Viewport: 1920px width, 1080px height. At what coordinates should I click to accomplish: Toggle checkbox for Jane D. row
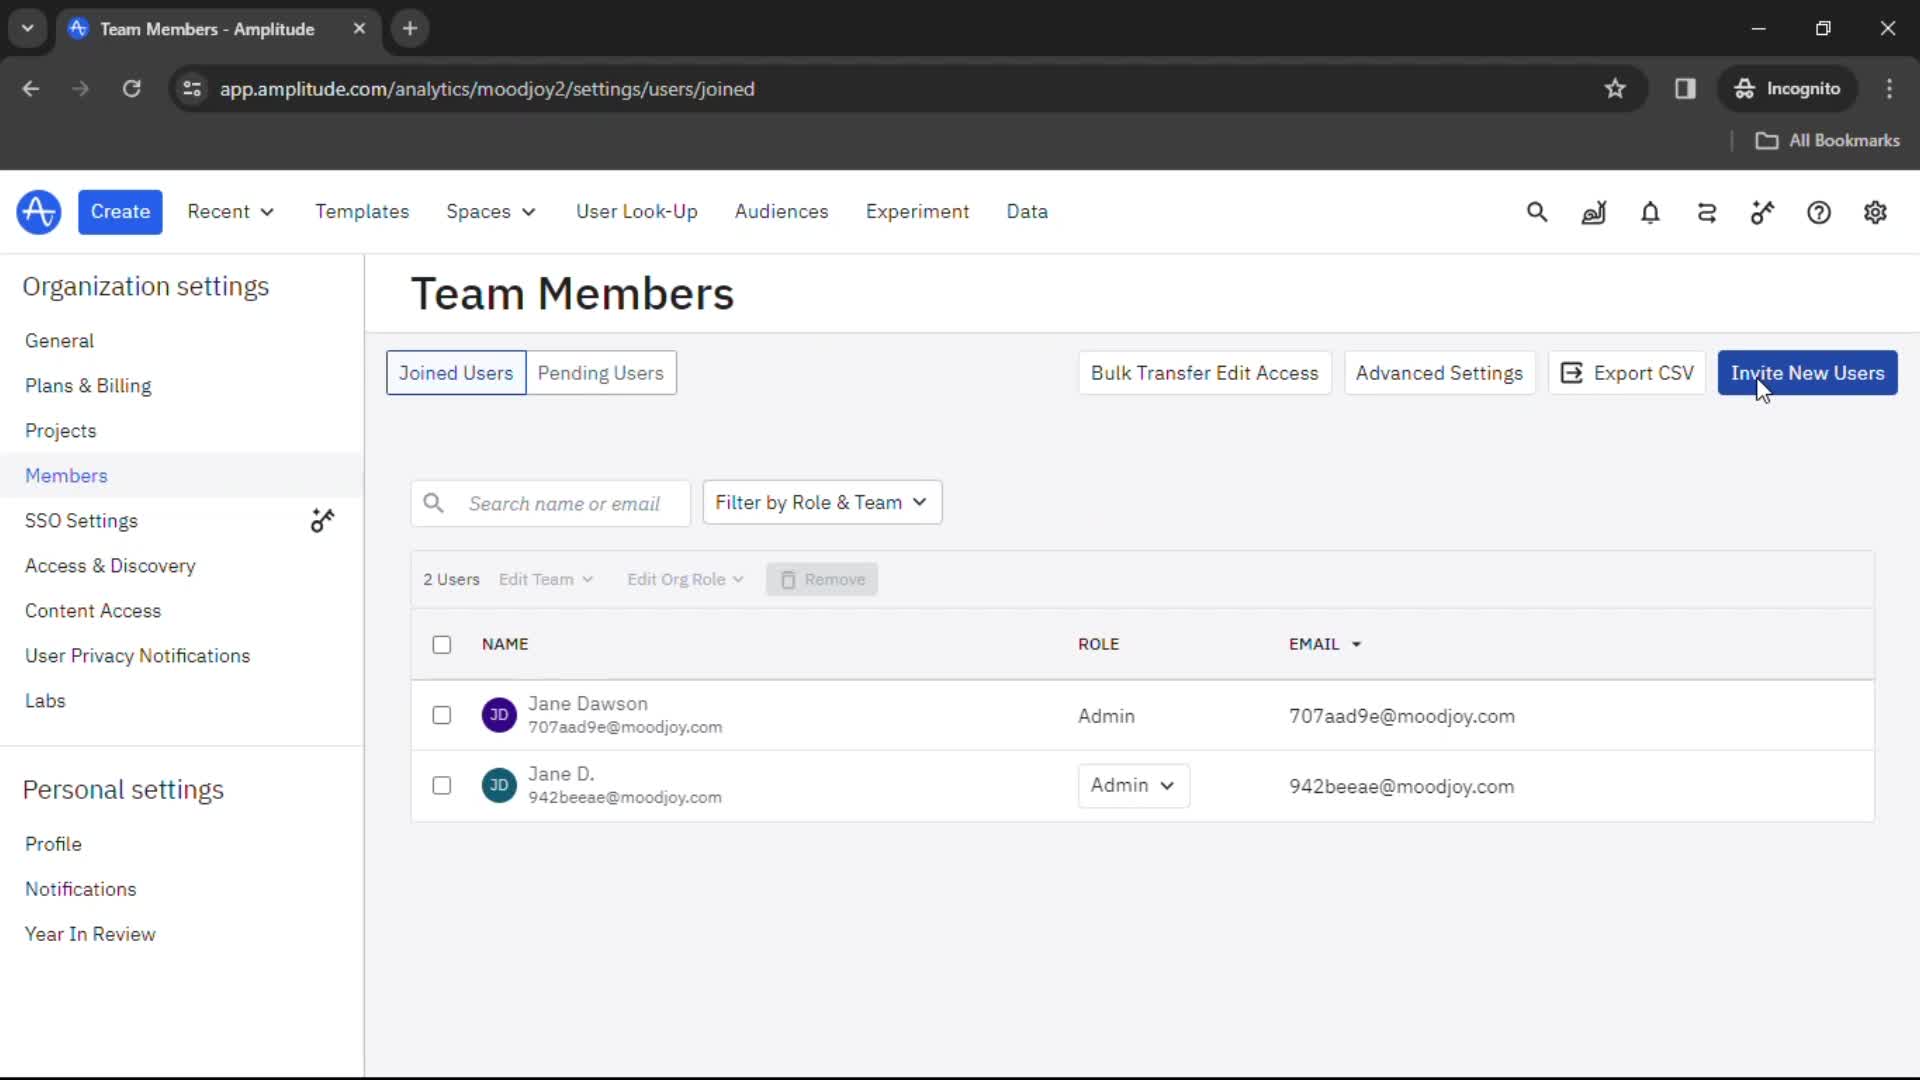pos(442,785)
